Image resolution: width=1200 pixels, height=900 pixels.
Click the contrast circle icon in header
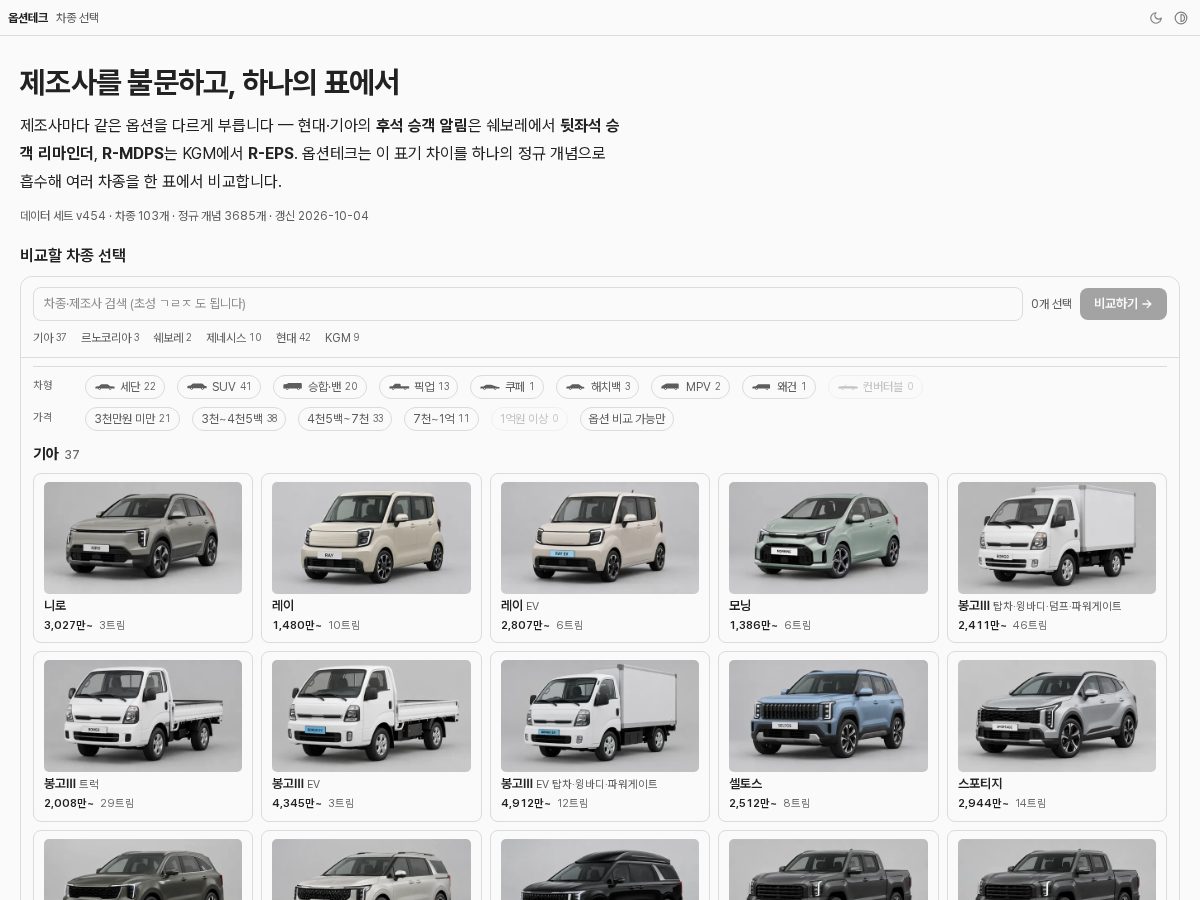1181,18
